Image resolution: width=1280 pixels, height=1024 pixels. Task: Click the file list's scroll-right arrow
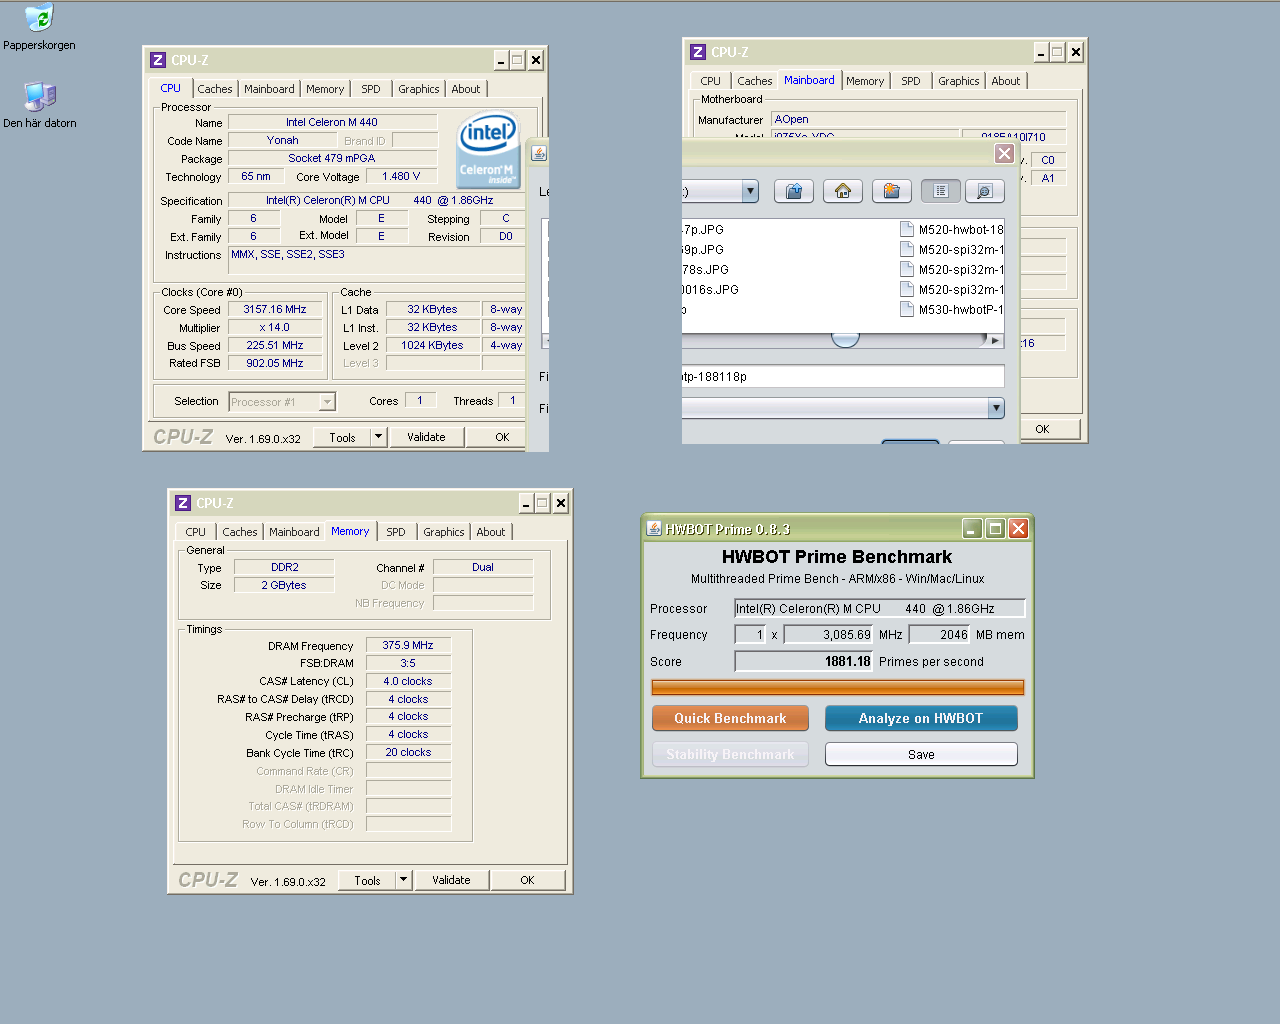[x=994, y=340]
